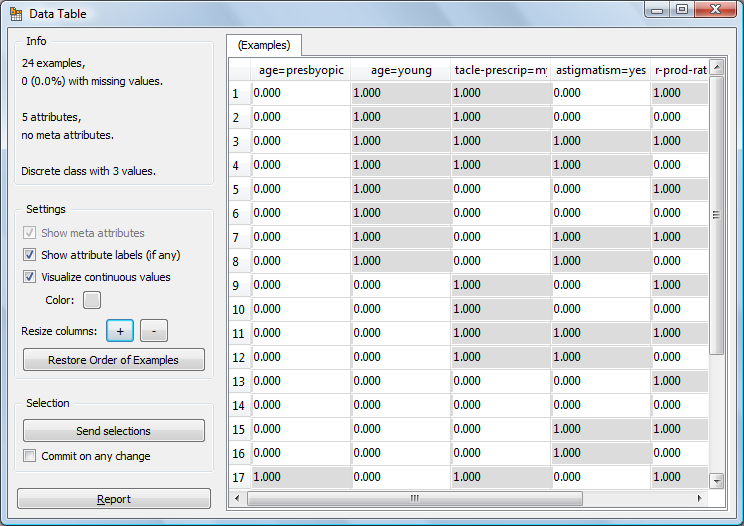Click the table top-left corner cell
The width and height of the screenshot is (744, 526).
(240, 70)
